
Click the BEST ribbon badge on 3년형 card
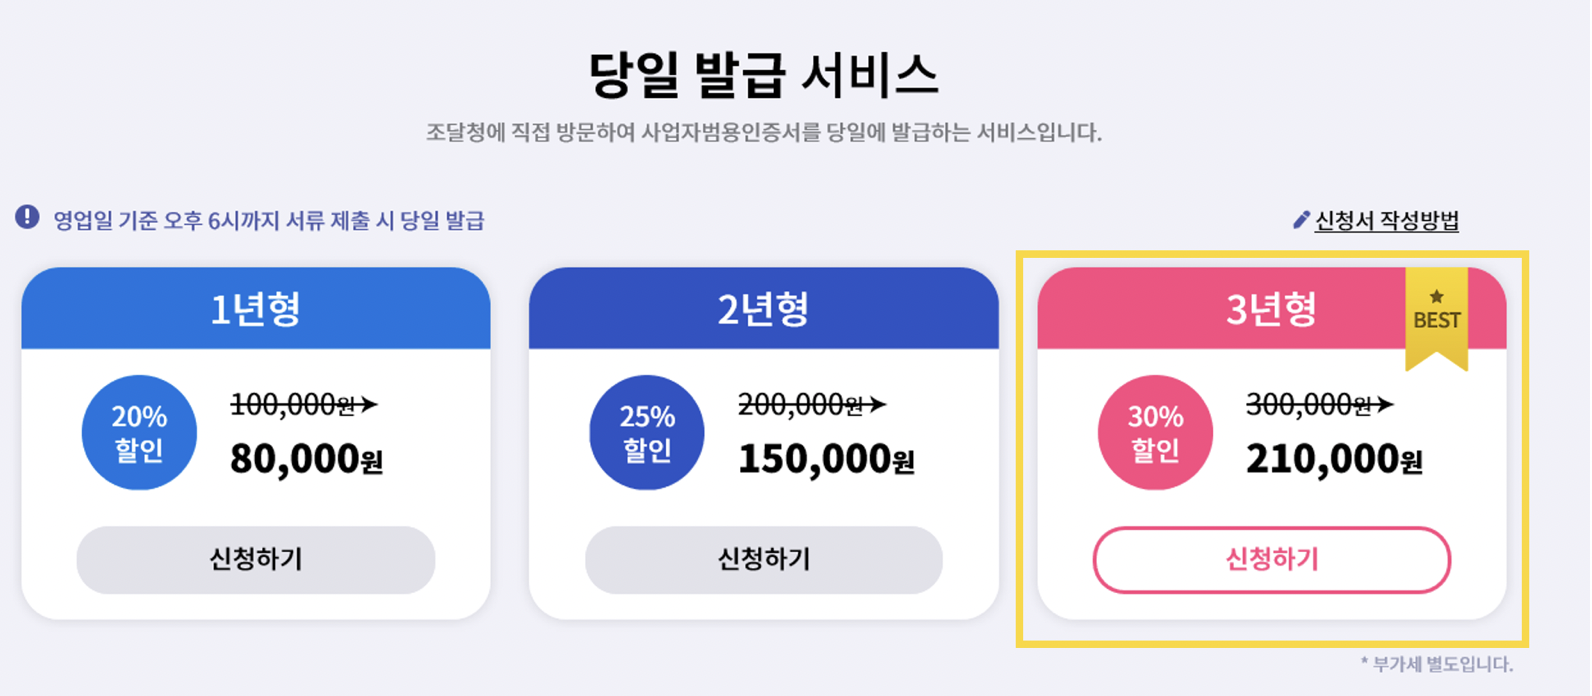[1437, 316]
